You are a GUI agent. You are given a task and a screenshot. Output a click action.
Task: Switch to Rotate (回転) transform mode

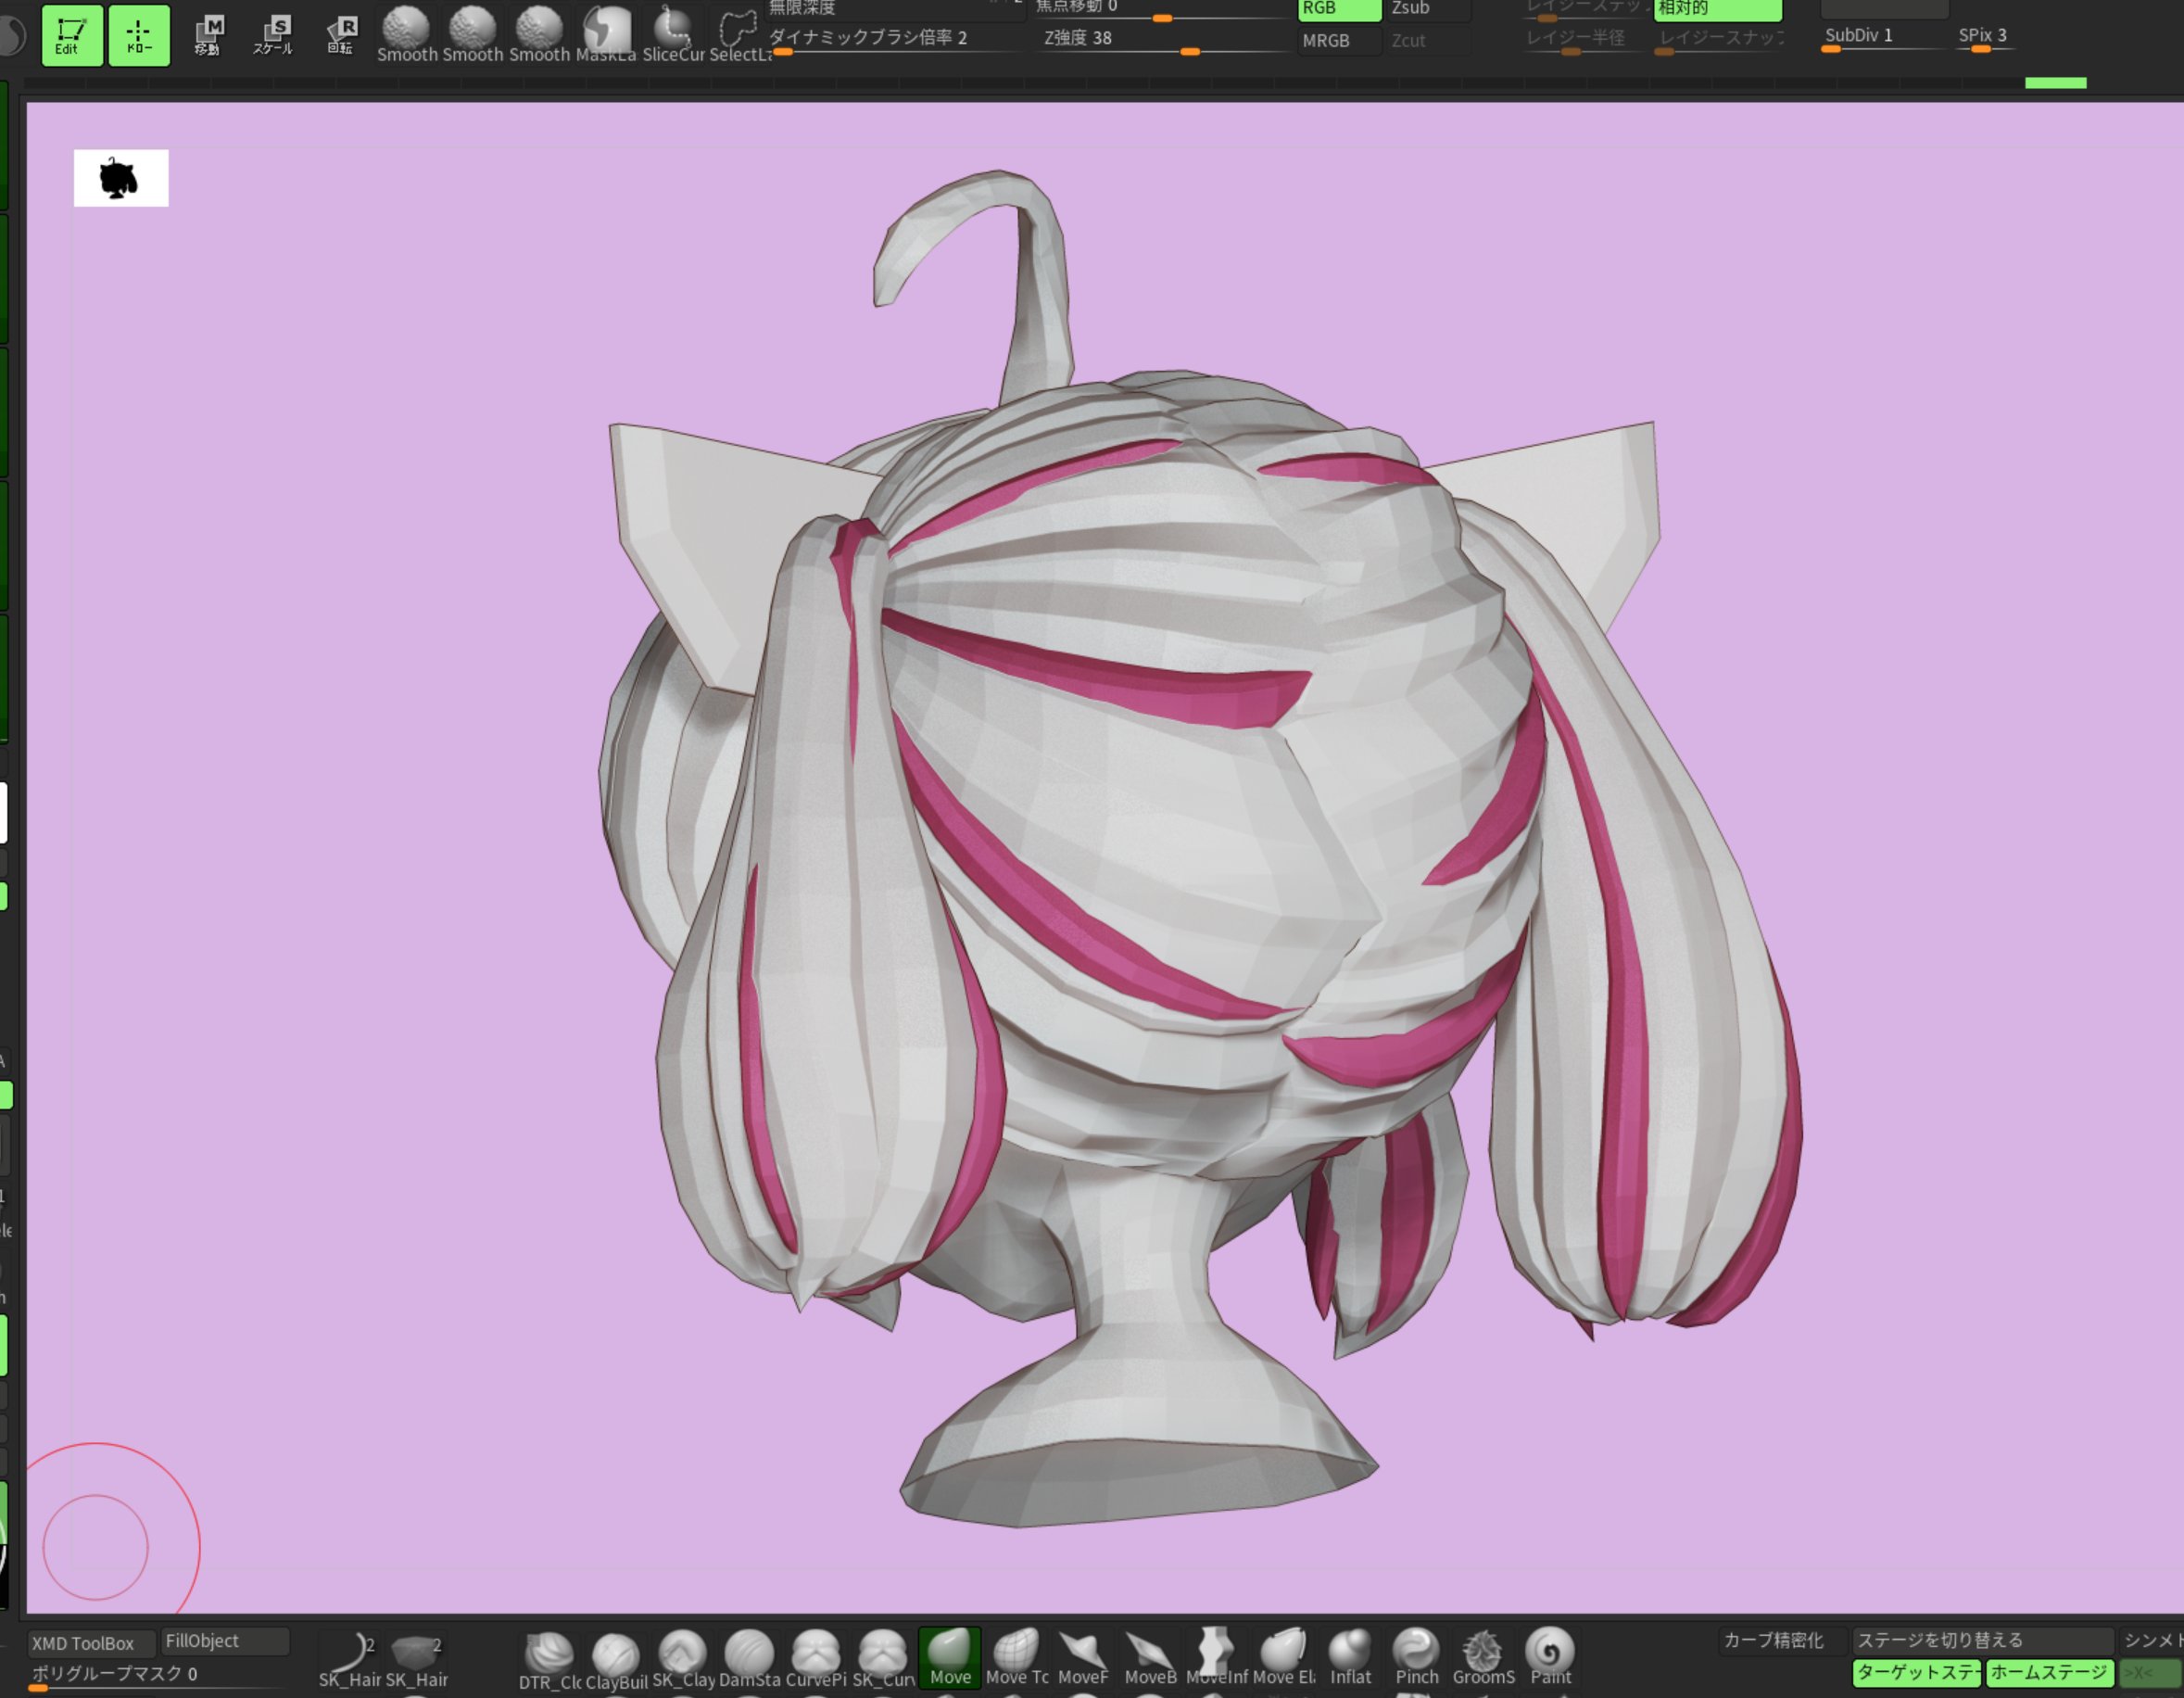coord(341,35)
